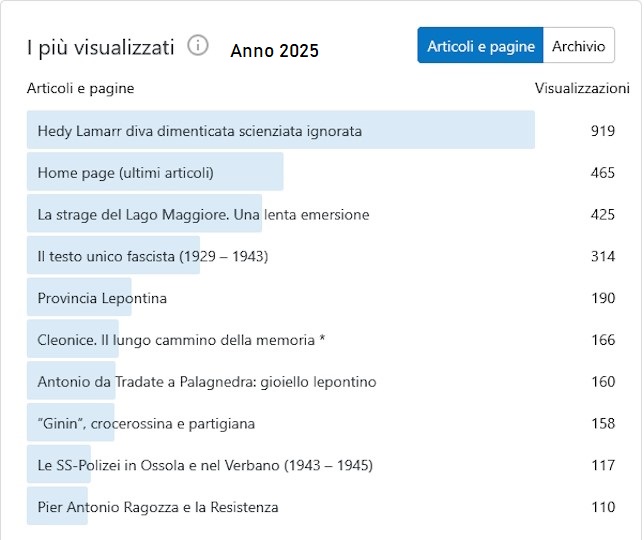Open Home page (ultimi articoli) entry
Viewport: 644px width, 540px height.
126,173
